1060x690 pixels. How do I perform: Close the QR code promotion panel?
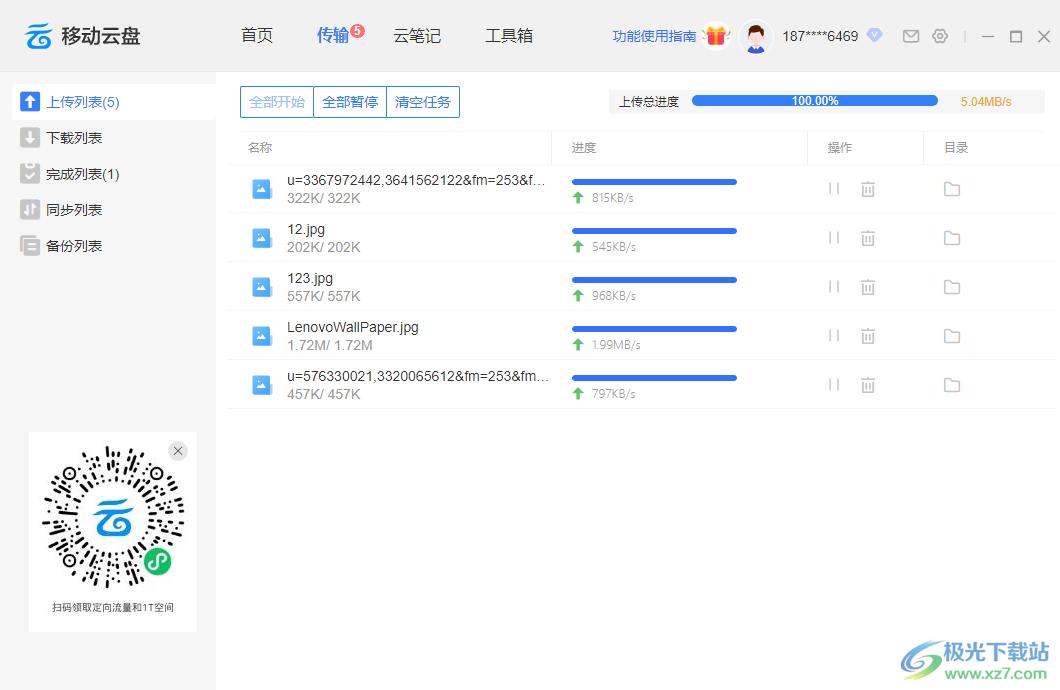178,451
